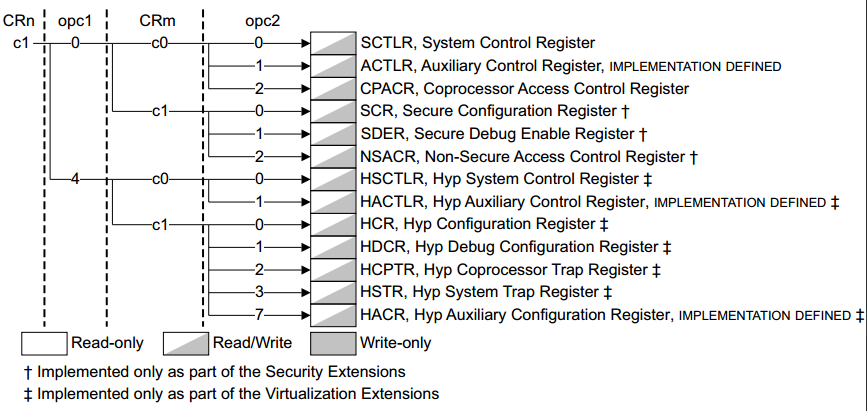
Task: Click the HACR register access box
Action: (333, 315)
